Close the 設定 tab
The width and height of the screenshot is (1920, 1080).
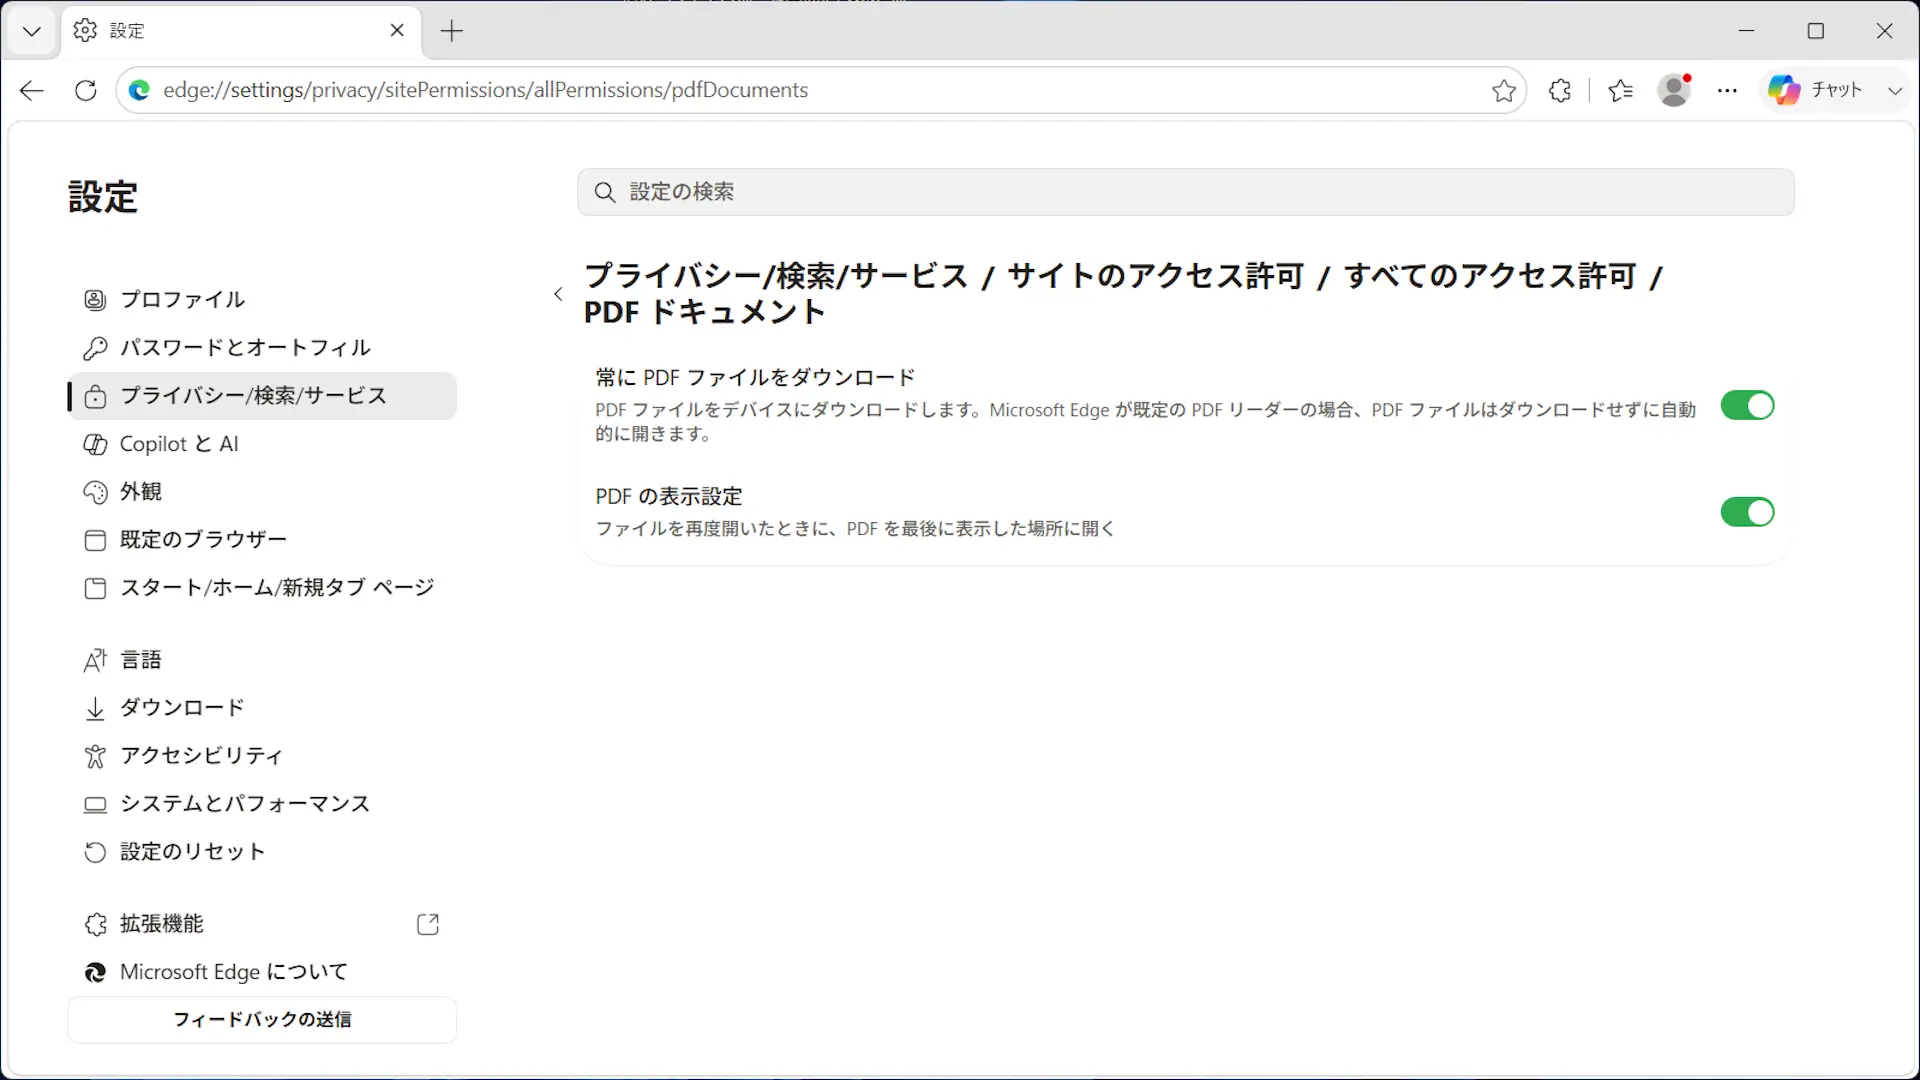click(x=397, y=31)
